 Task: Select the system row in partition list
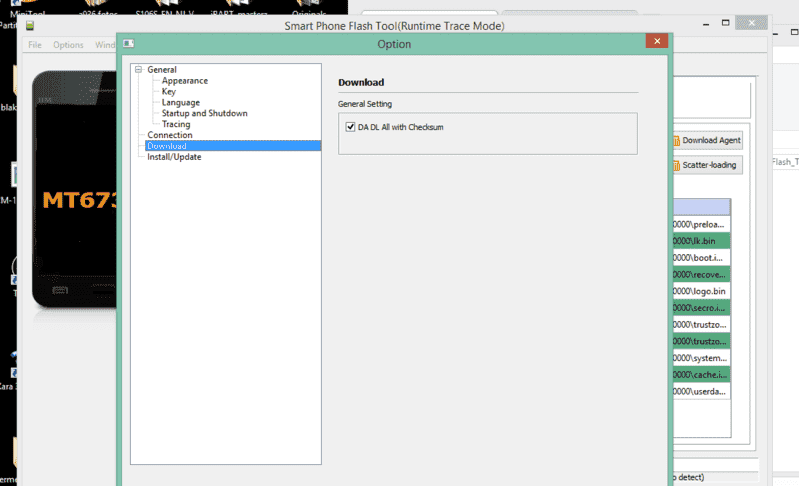(x=701, y=358)
